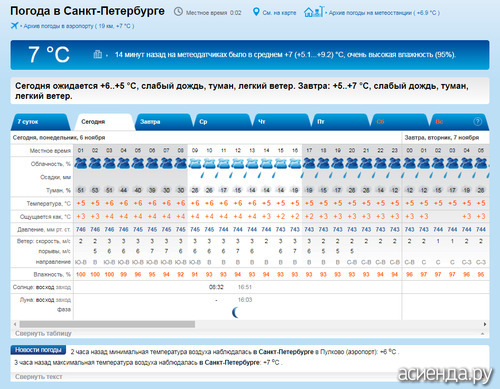Switch to the Завтра tab
The width and height of the screenshot is (500, 389).
click(163, 122)
